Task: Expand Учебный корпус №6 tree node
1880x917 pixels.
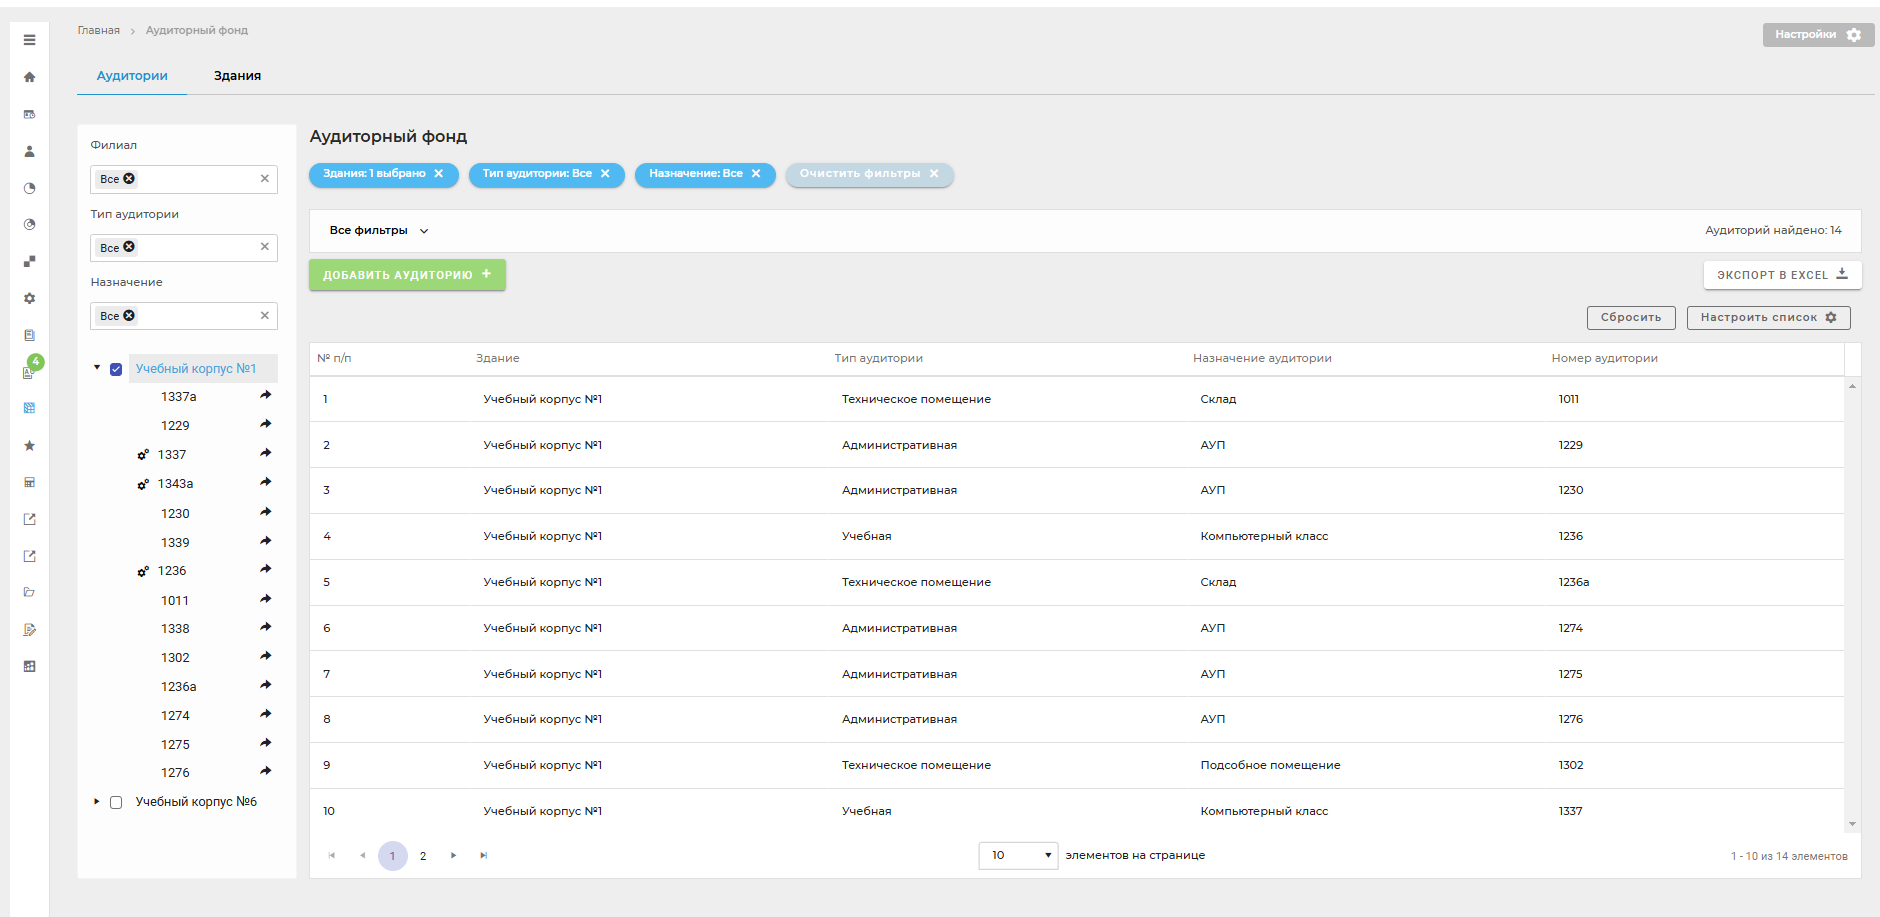Action: point(97,802)
